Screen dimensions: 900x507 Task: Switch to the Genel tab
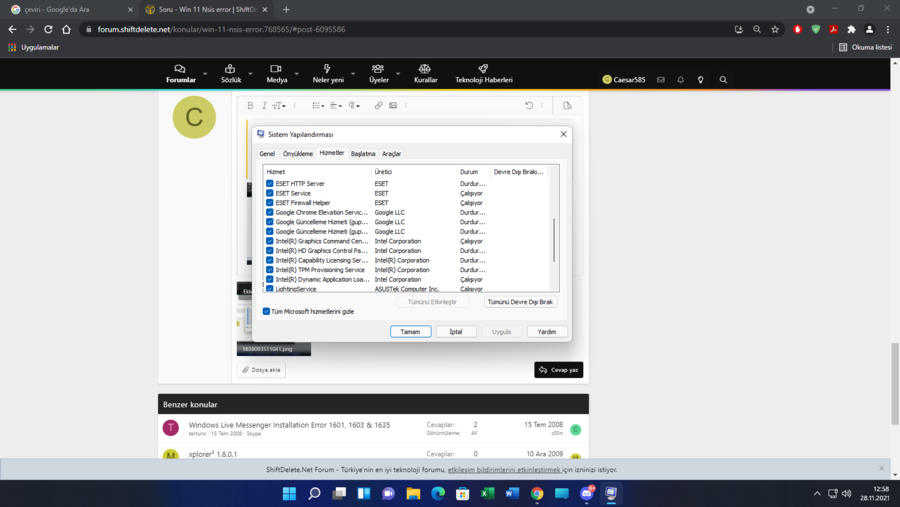coord(267,154)
